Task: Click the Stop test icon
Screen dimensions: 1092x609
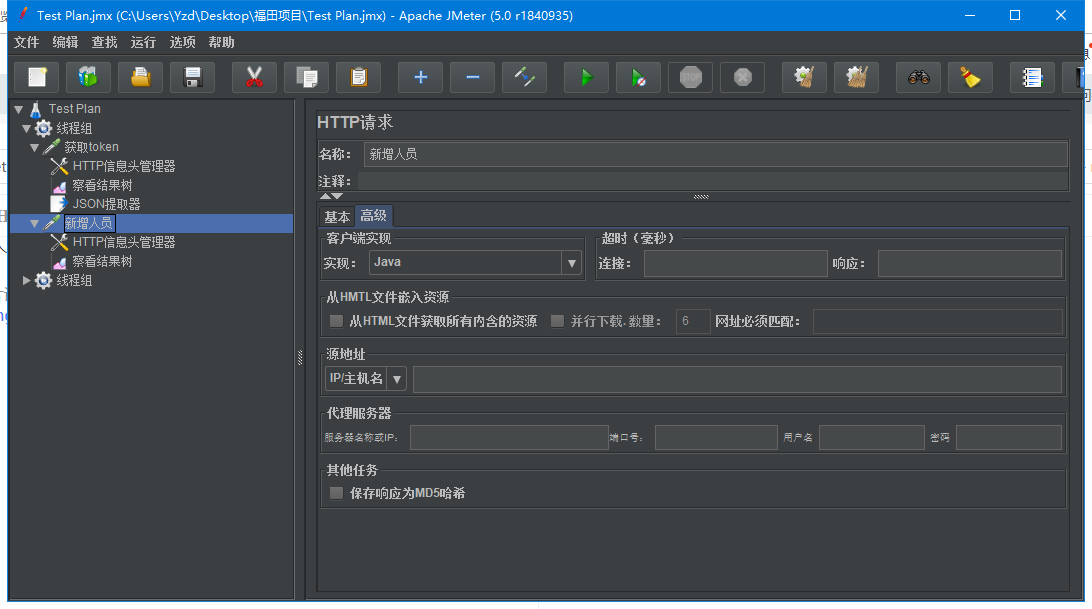Action: (690, 77)
